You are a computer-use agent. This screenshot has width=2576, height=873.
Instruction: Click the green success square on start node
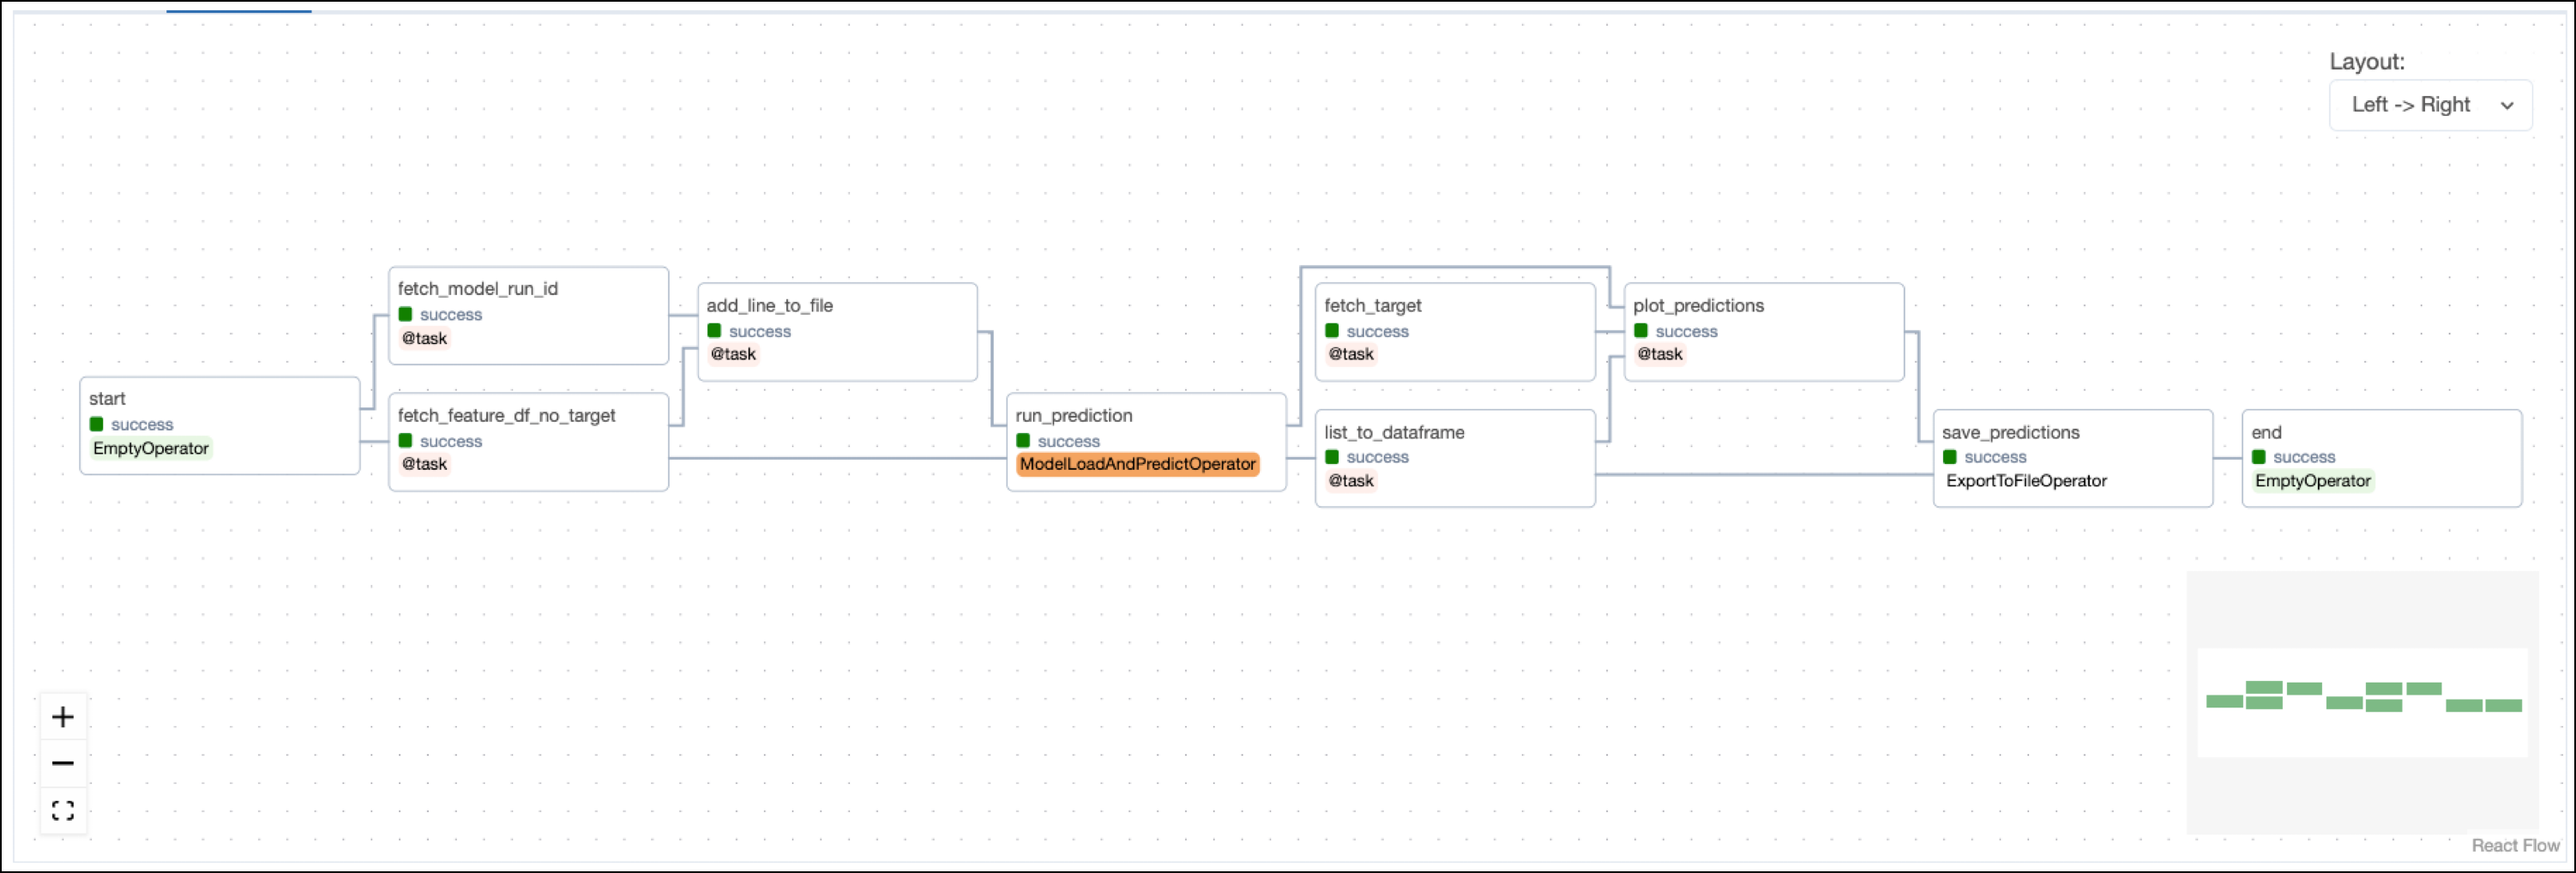[x=97, y=424]
